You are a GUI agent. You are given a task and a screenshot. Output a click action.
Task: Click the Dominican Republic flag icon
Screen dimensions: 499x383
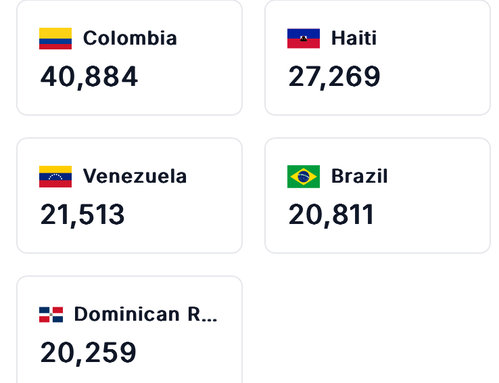click(x=51, y=314)
